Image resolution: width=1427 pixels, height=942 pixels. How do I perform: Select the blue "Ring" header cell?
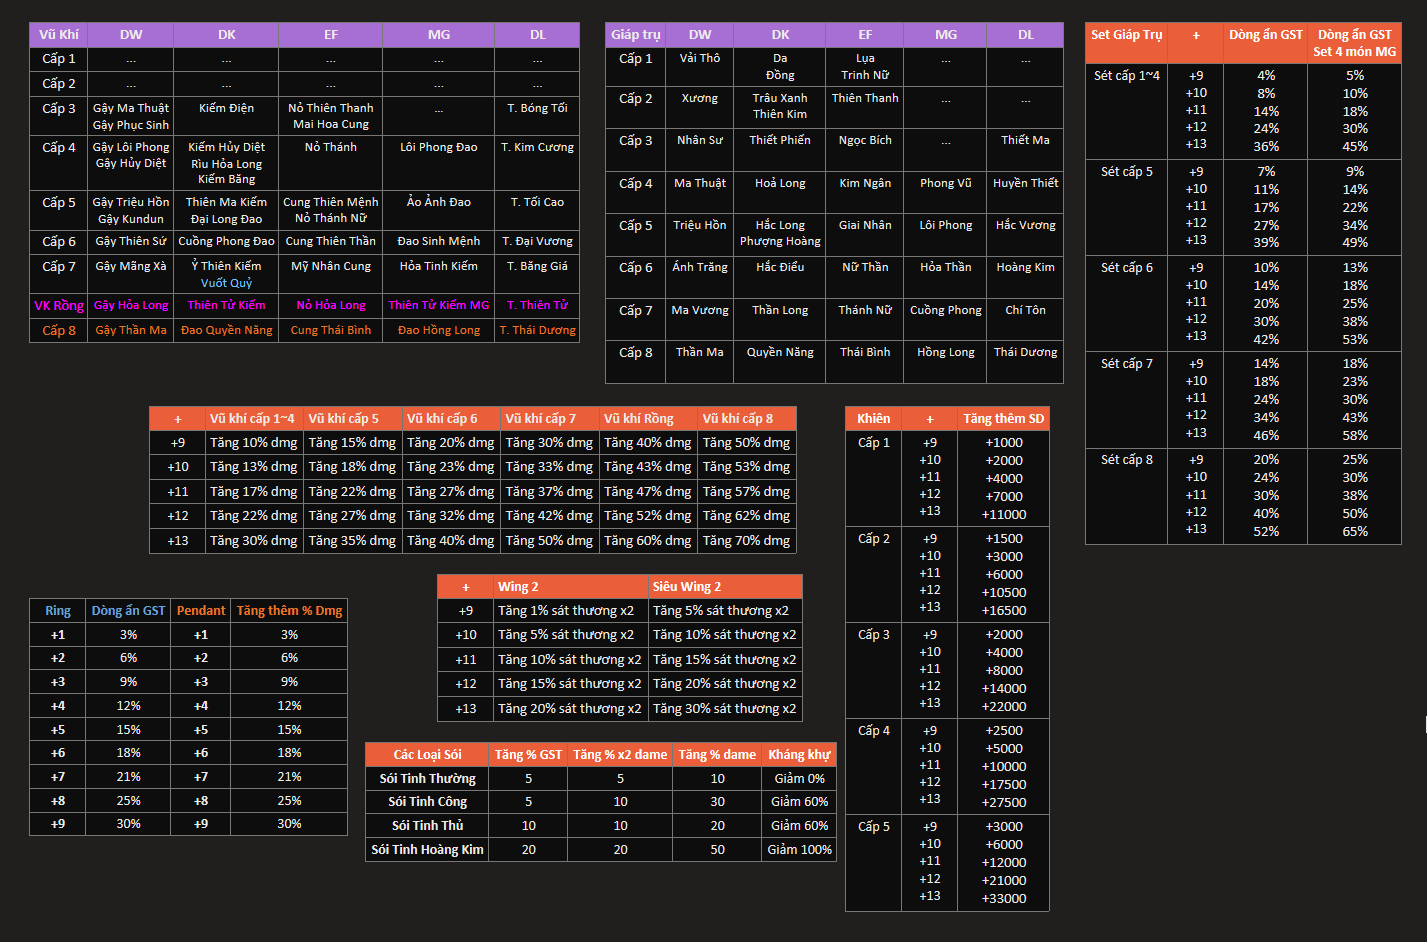pyautogui.click(x=58, y=611)
